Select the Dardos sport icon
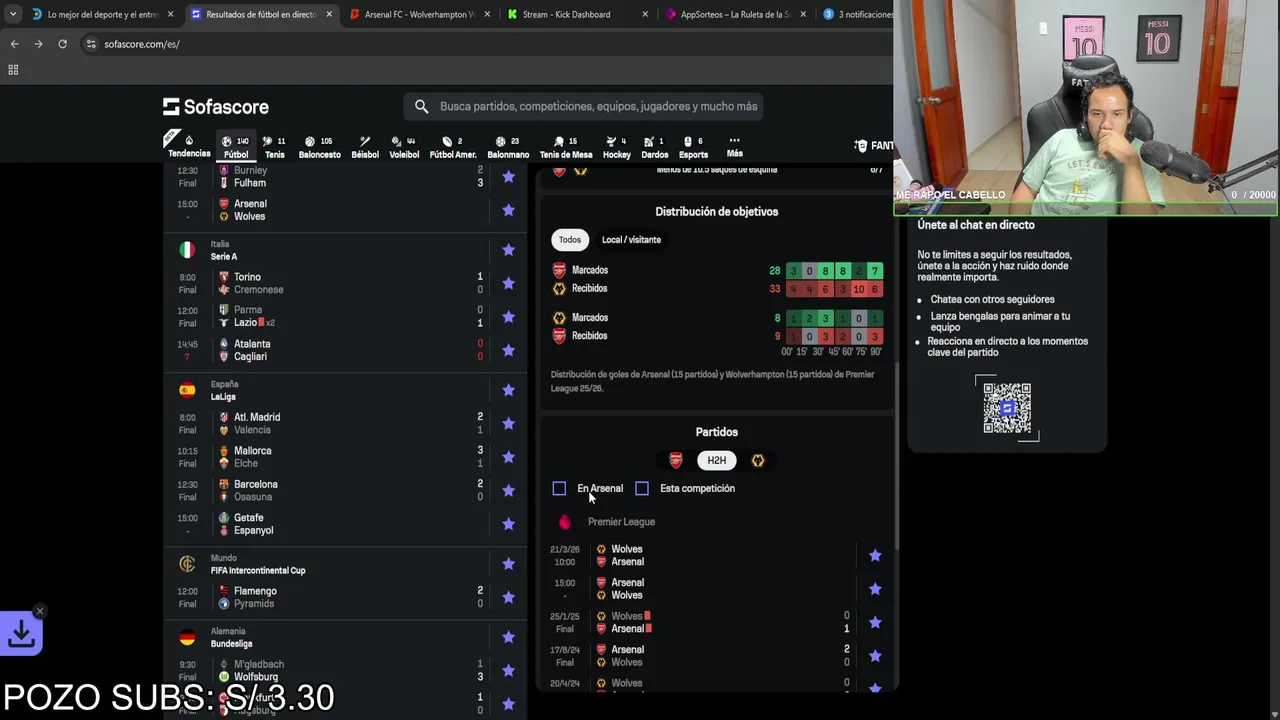 point(649,141)
